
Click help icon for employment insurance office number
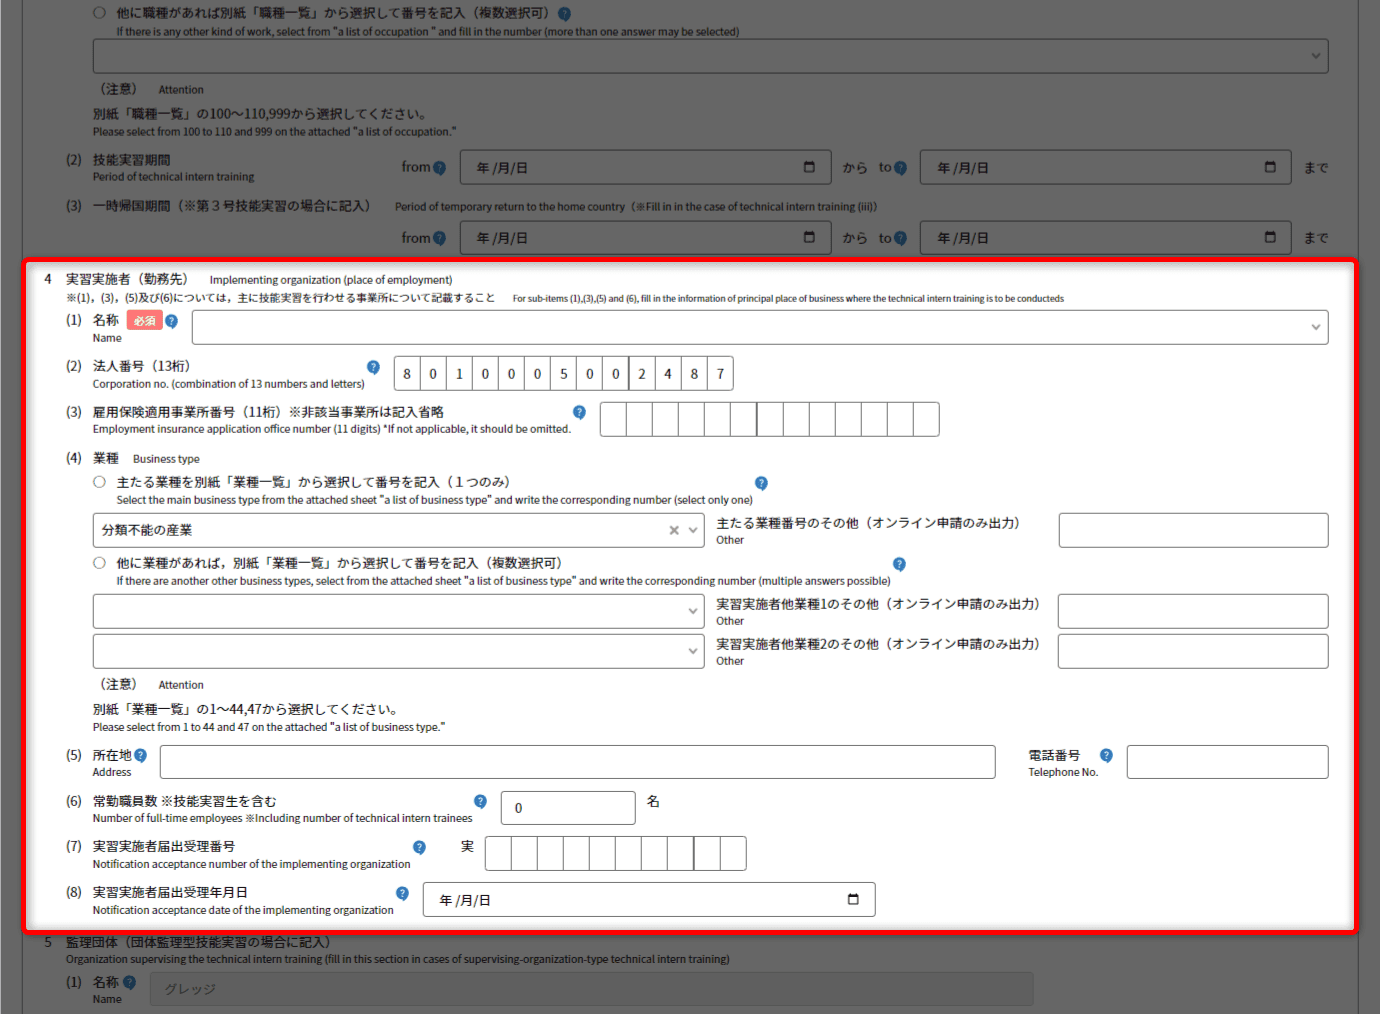point(579,412)
